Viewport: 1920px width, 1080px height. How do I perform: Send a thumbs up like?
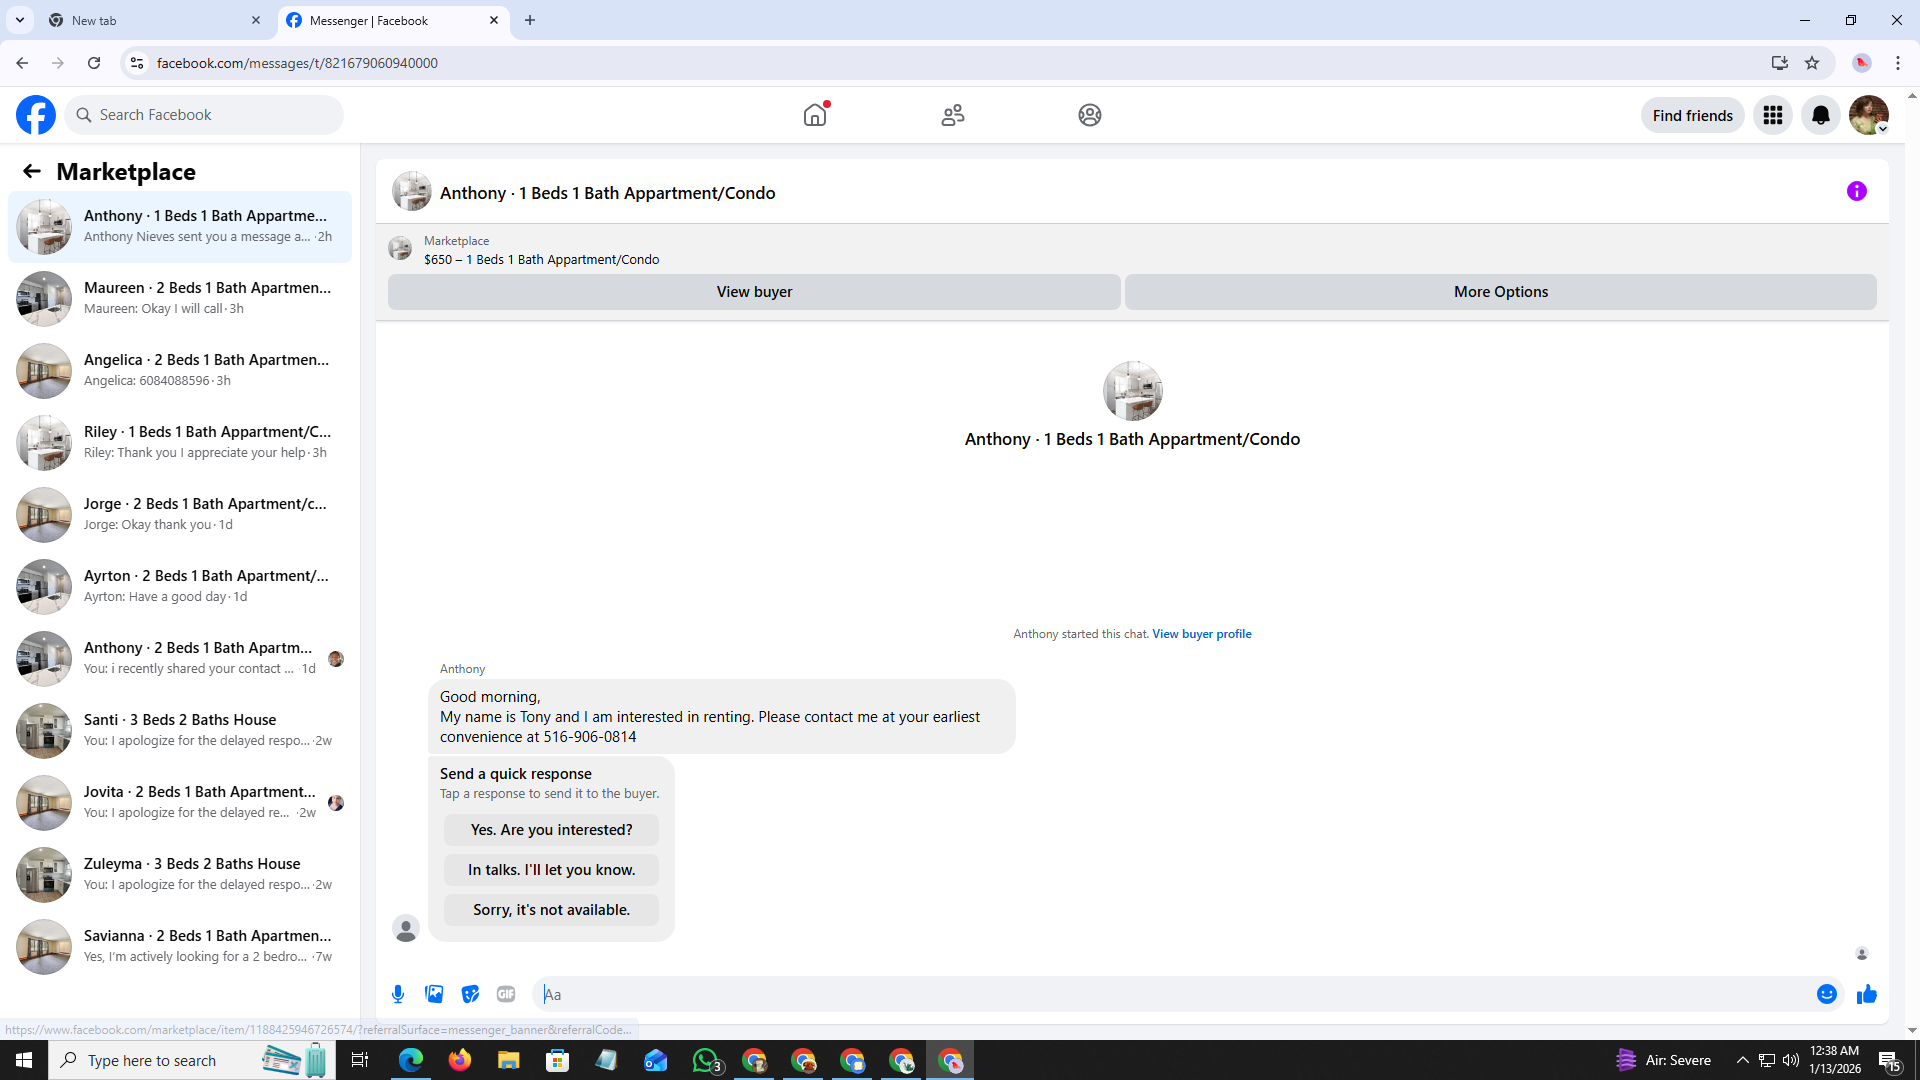coord(1866,994)
